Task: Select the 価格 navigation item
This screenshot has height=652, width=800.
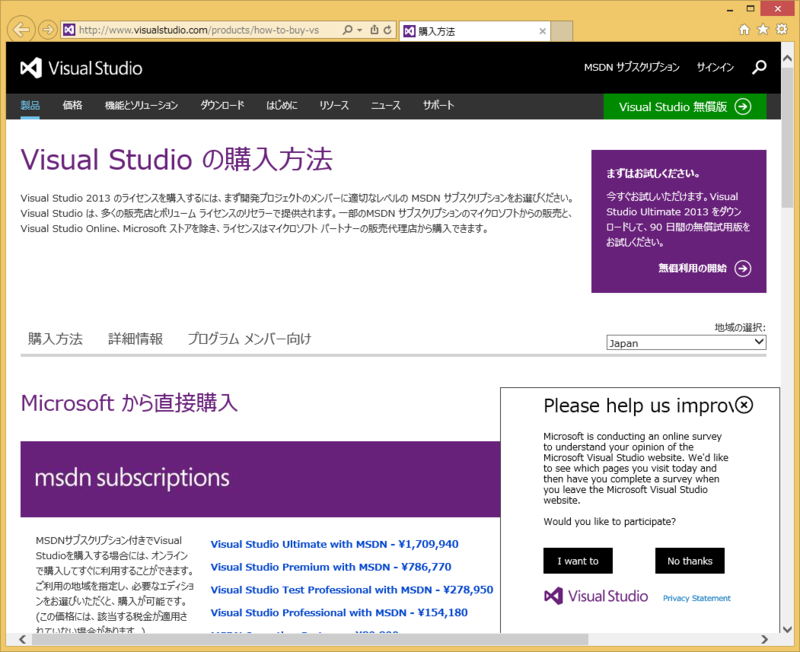Action: 72,105
